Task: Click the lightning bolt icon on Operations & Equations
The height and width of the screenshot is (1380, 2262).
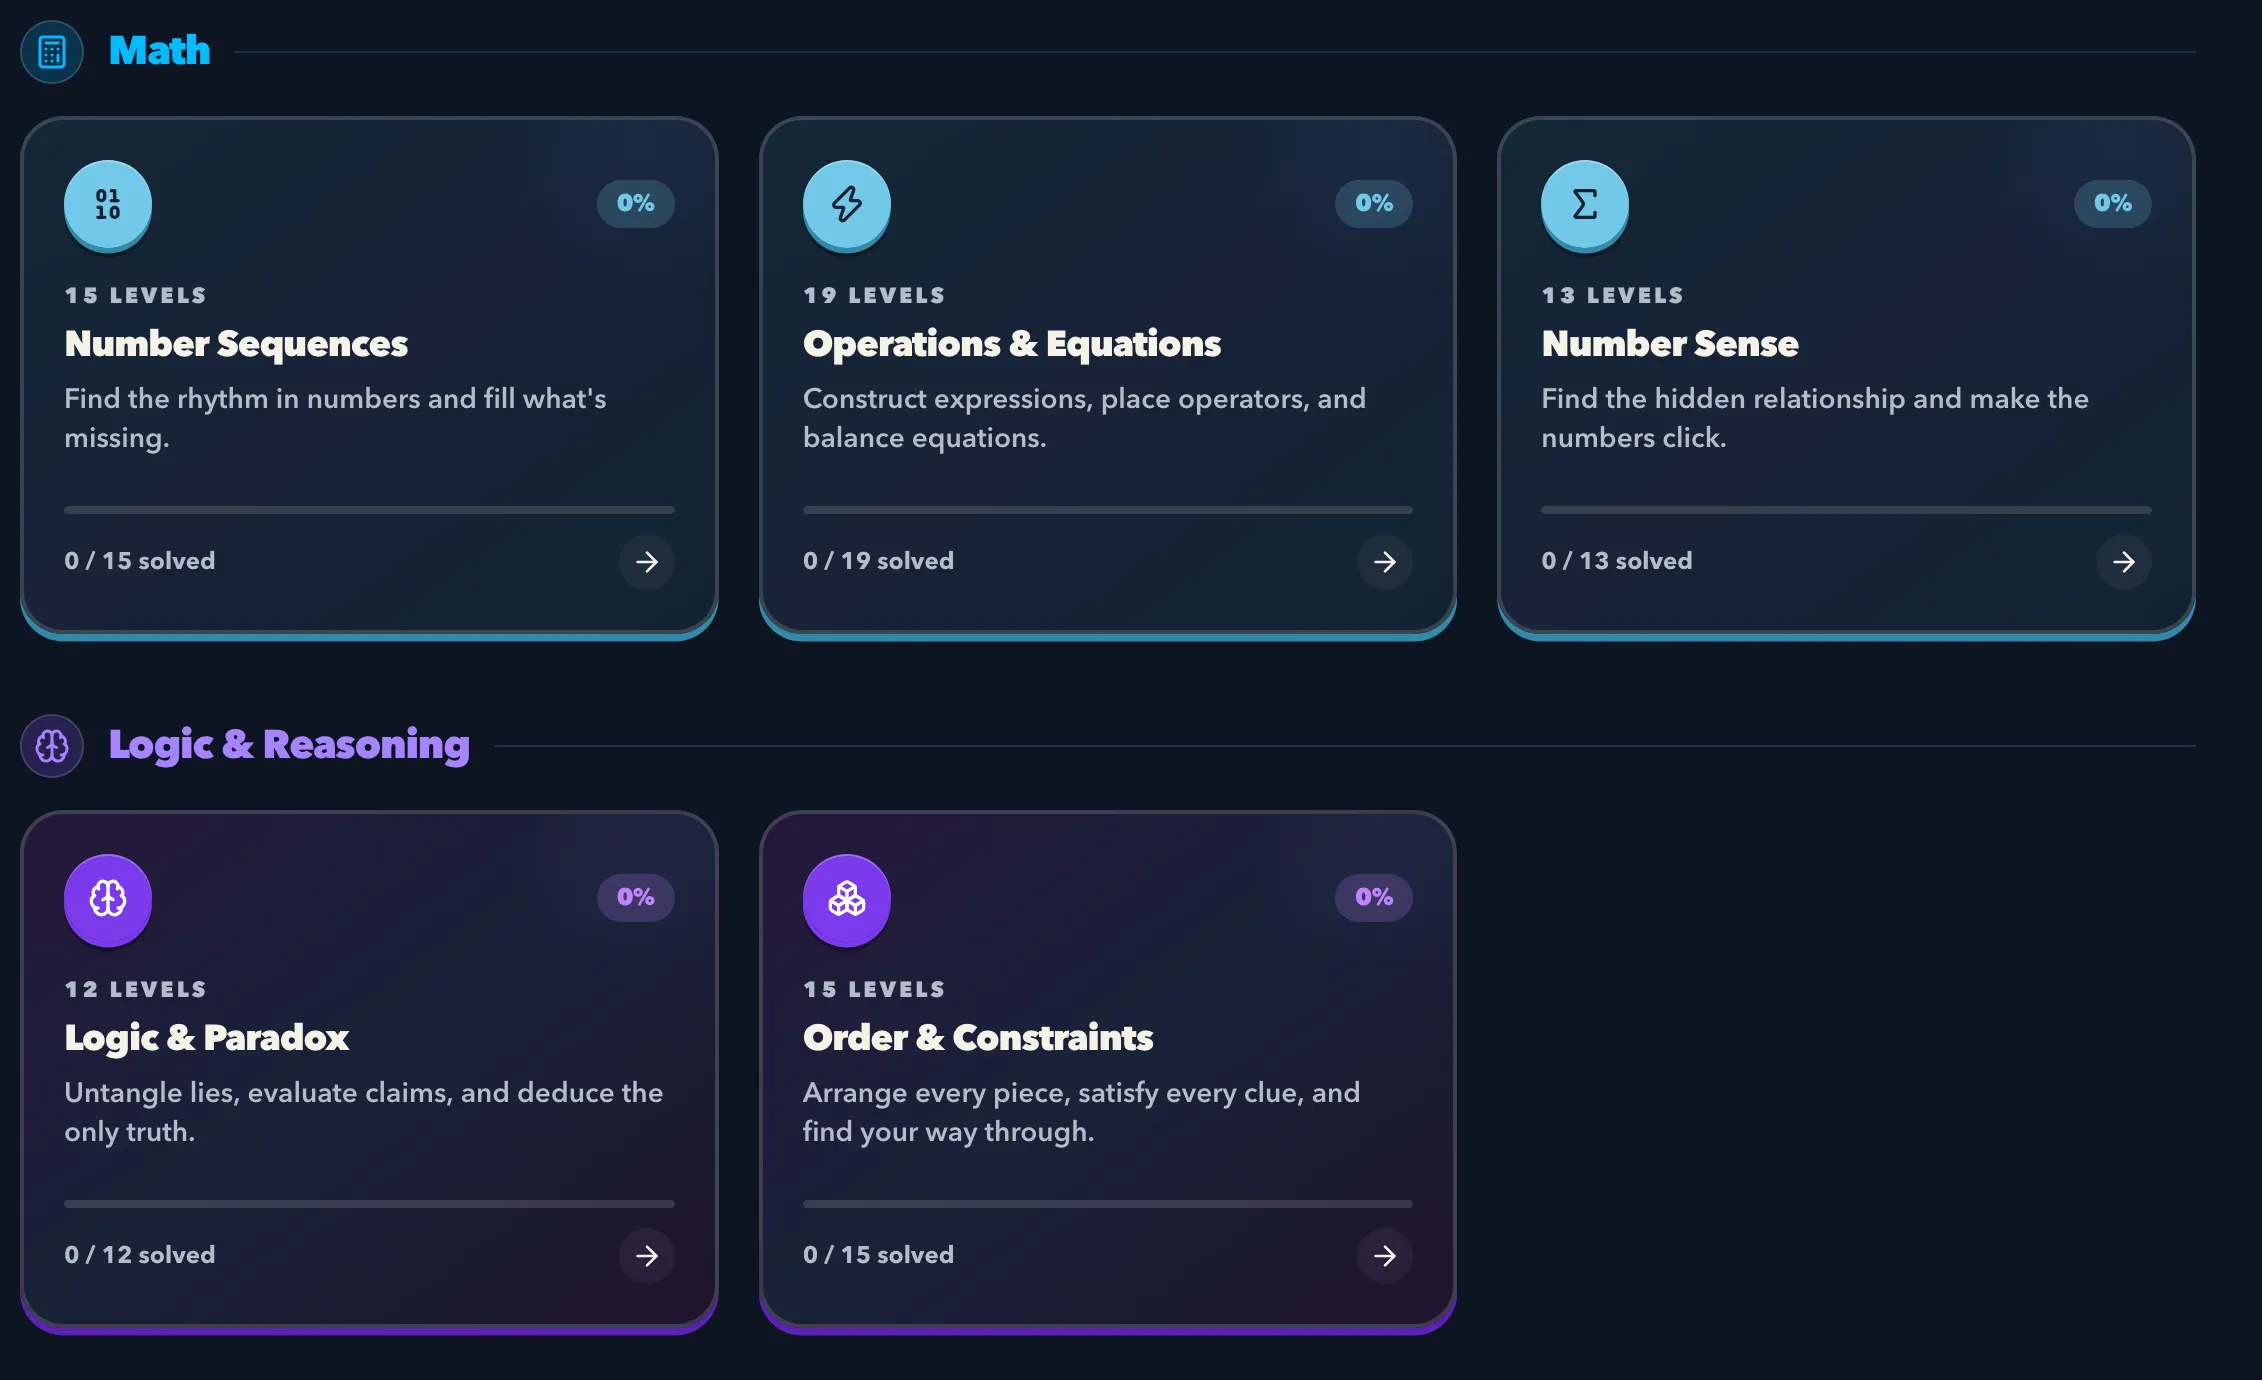Action: pyautogui.click(x=847, y=204)
